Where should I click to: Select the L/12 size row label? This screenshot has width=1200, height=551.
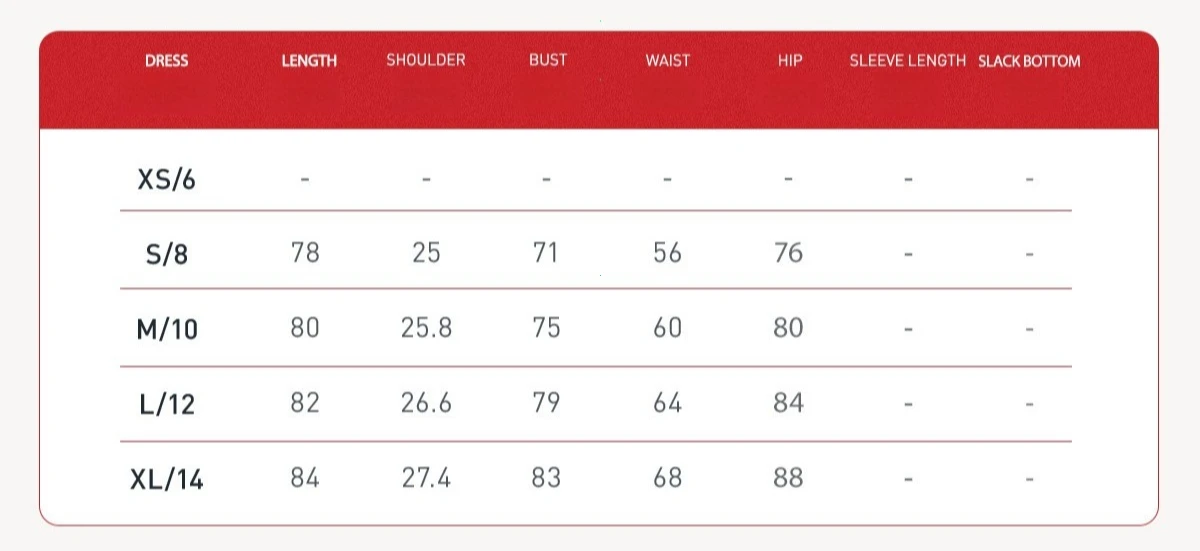click(167, 404)
